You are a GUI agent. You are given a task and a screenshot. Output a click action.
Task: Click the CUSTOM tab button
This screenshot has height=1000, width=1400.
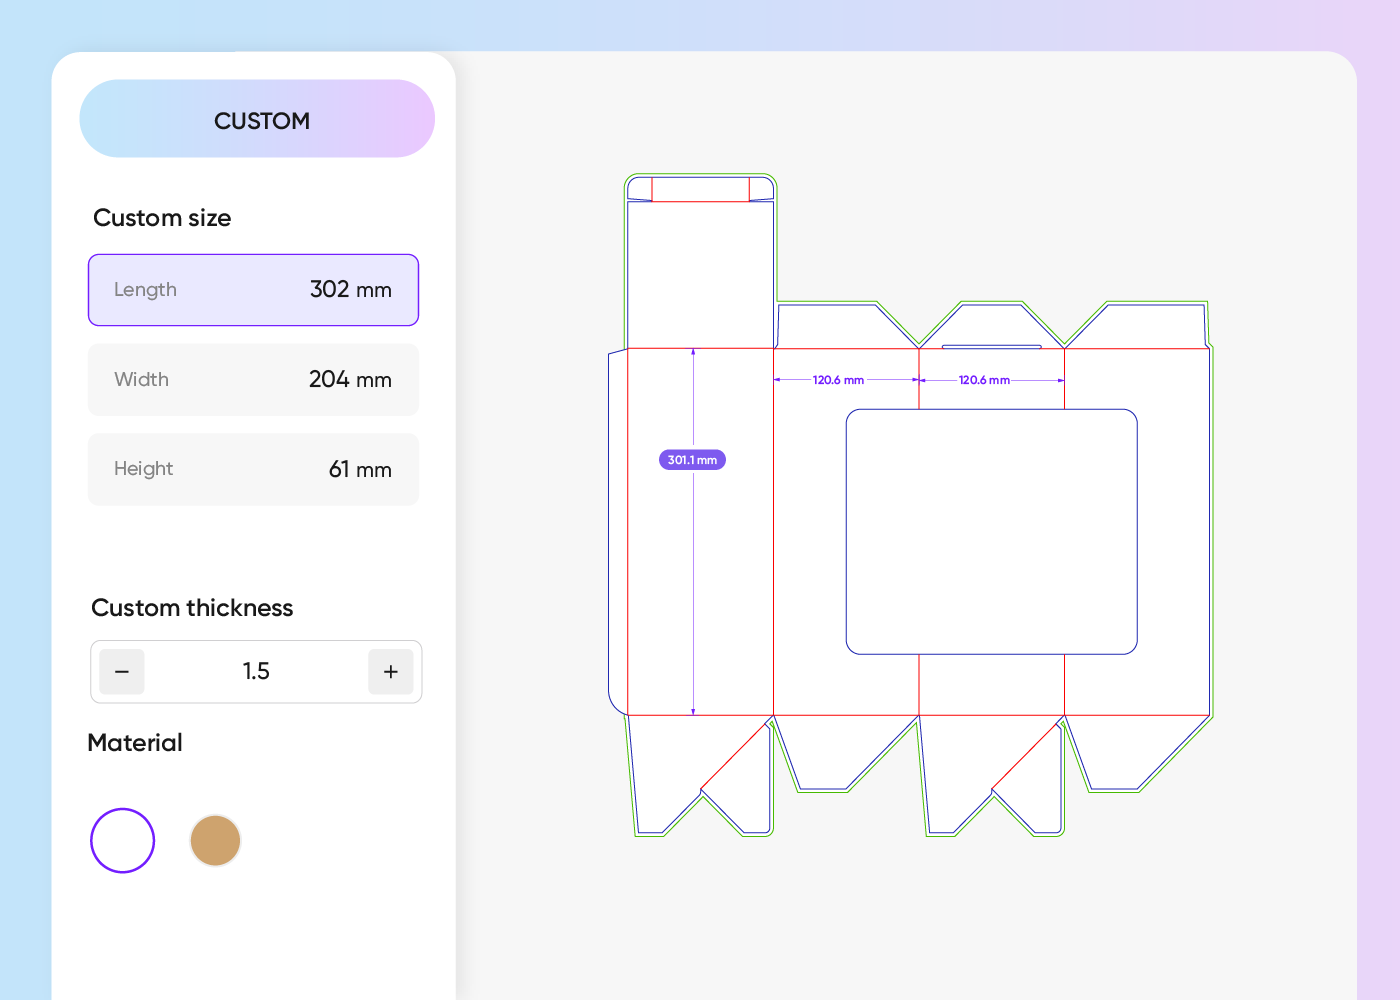(257, 119)
